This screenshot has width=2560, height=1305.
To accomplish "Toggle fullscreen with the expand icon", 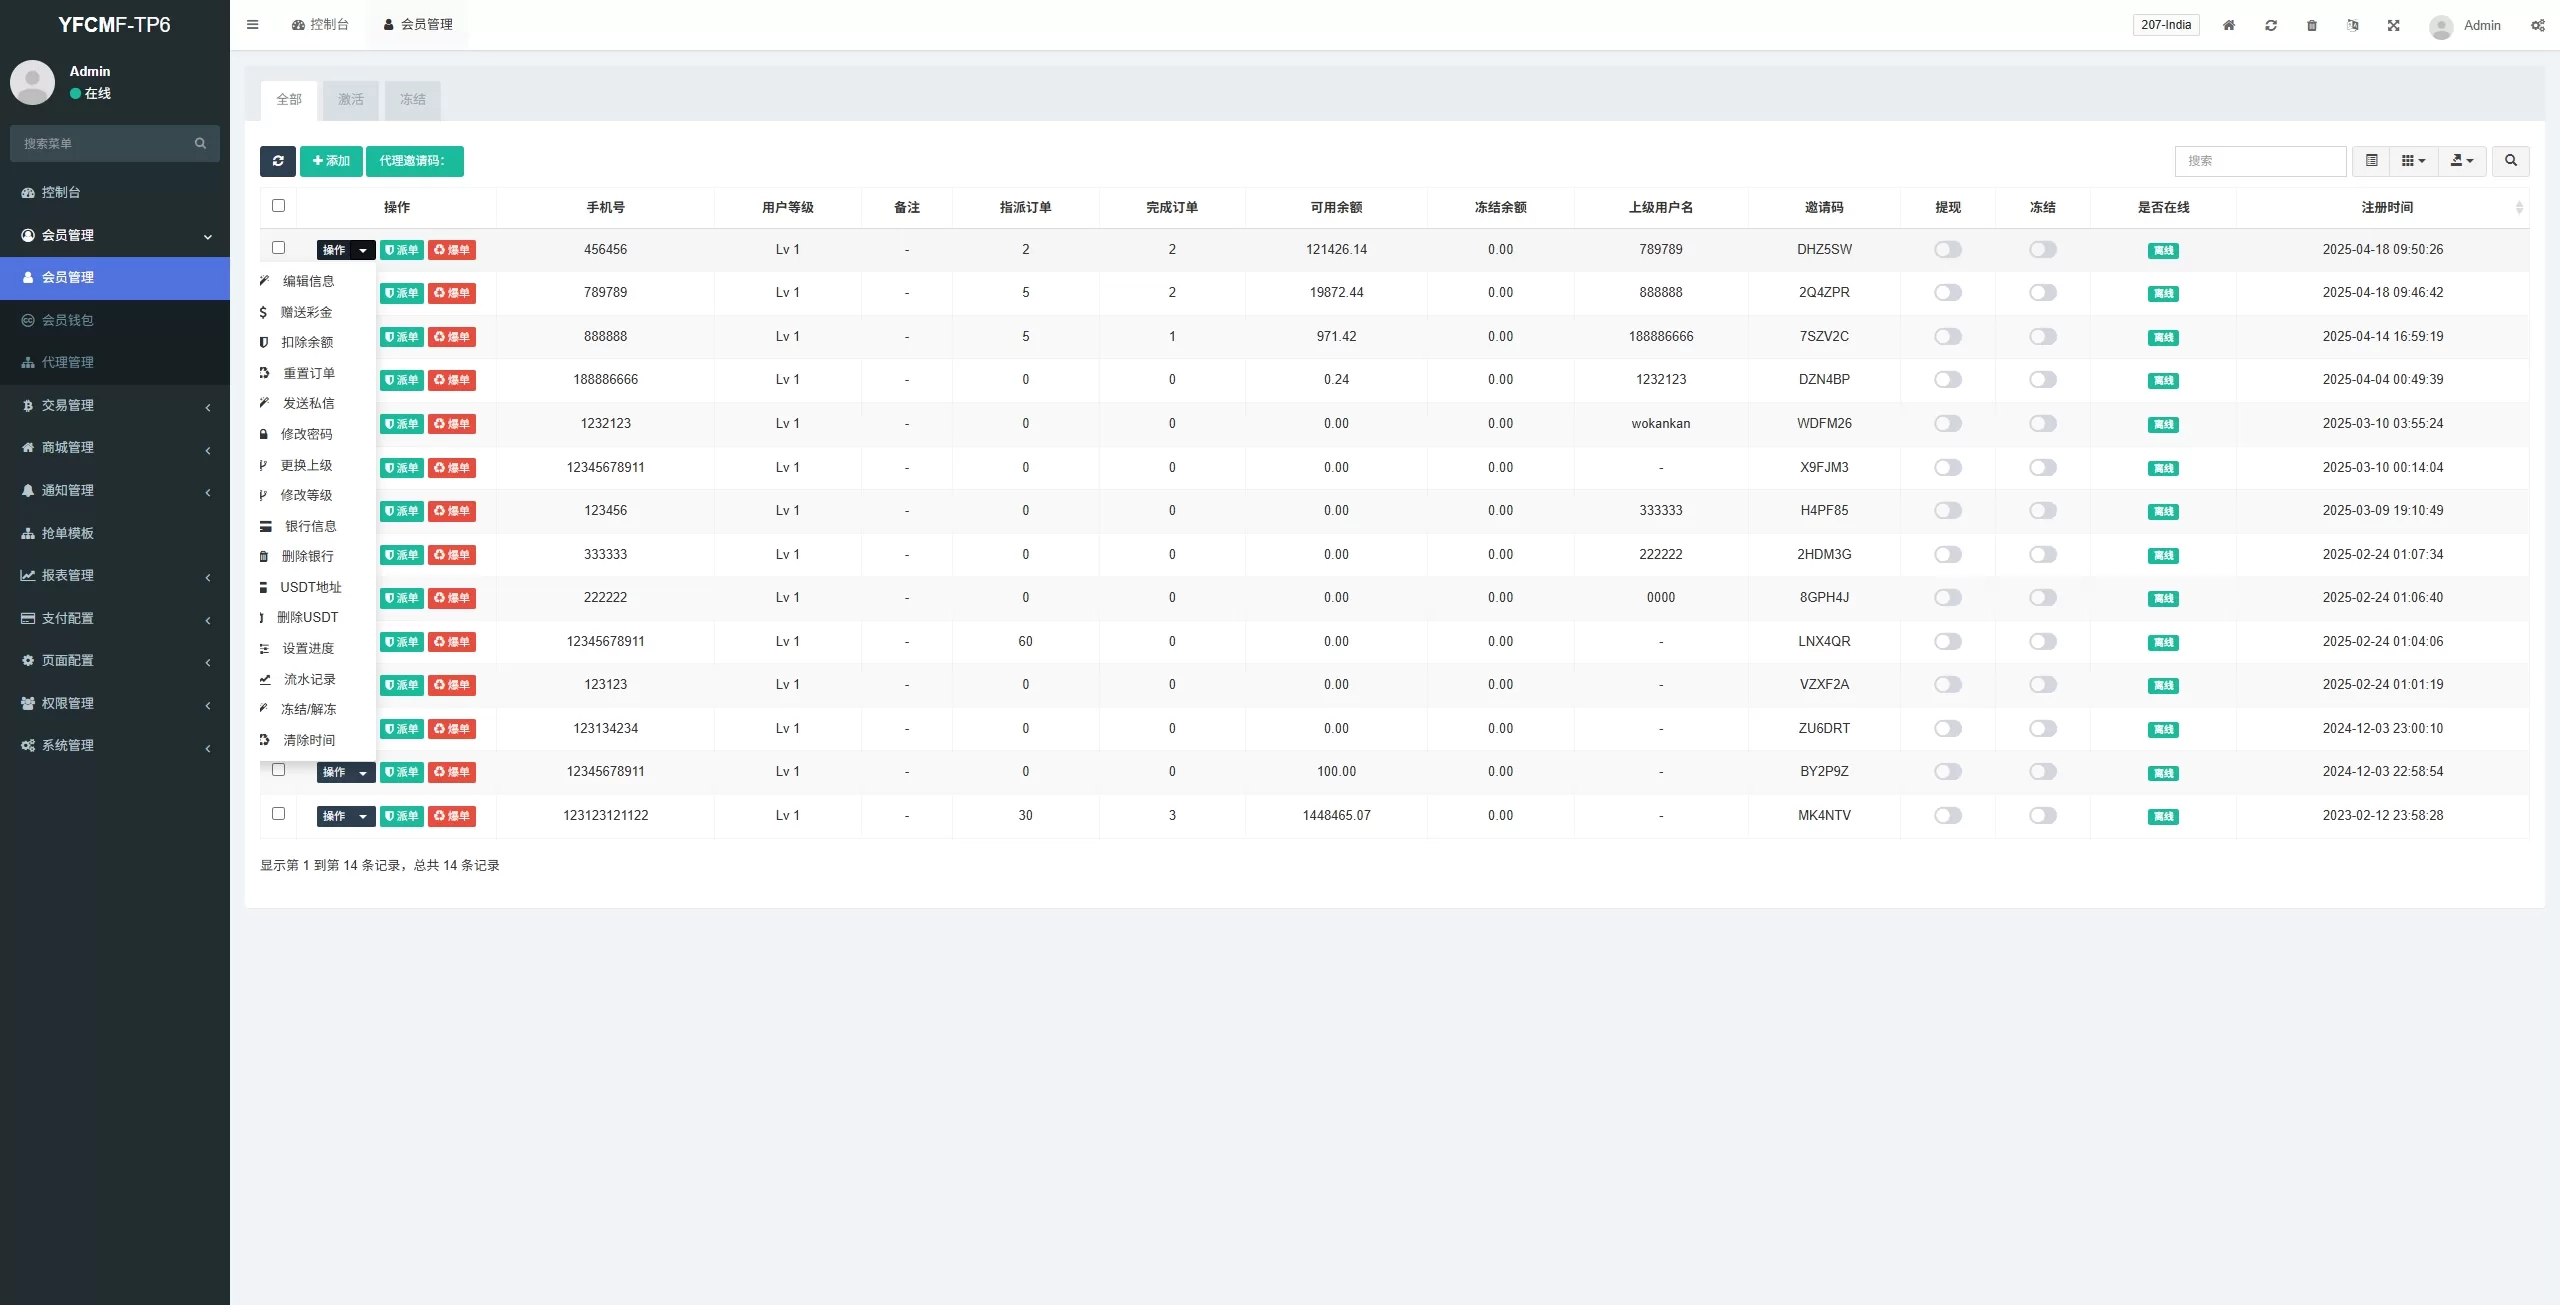I will 2394,25.
